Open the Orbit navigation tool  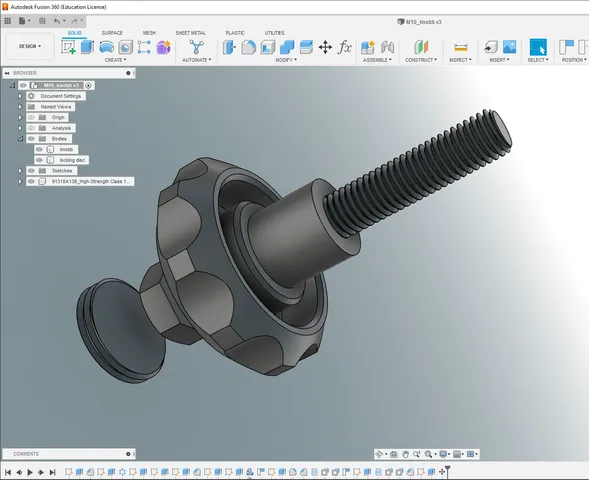click(379, 454)
